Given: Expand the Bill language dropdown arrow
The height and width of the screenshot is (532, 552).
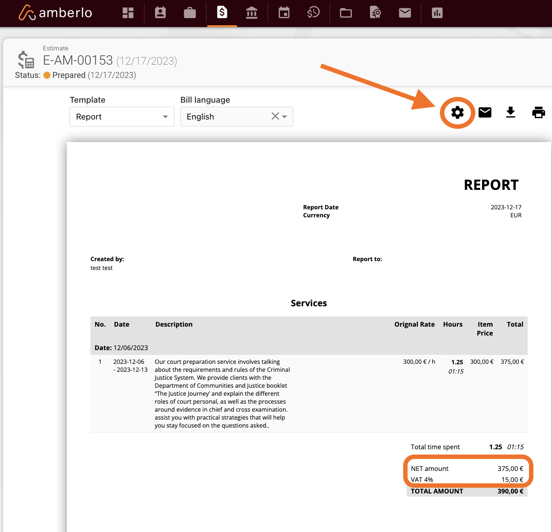Looking at the screenshot, I should click(285, 117).
